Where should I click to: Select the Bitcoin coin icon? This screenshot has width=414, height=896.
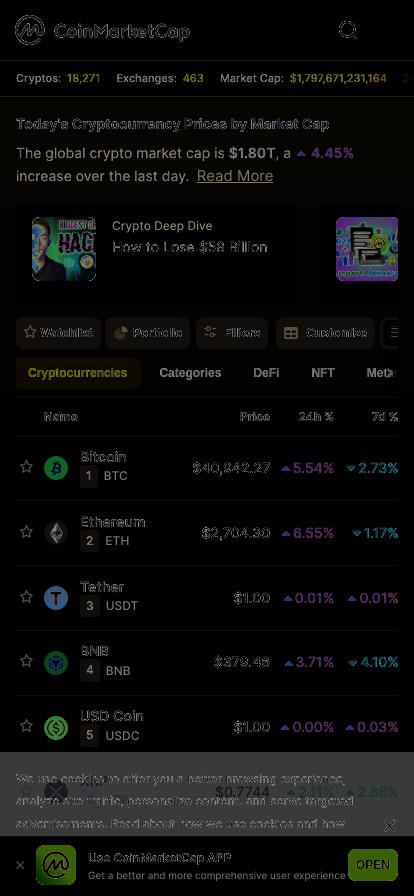point(56,469)
